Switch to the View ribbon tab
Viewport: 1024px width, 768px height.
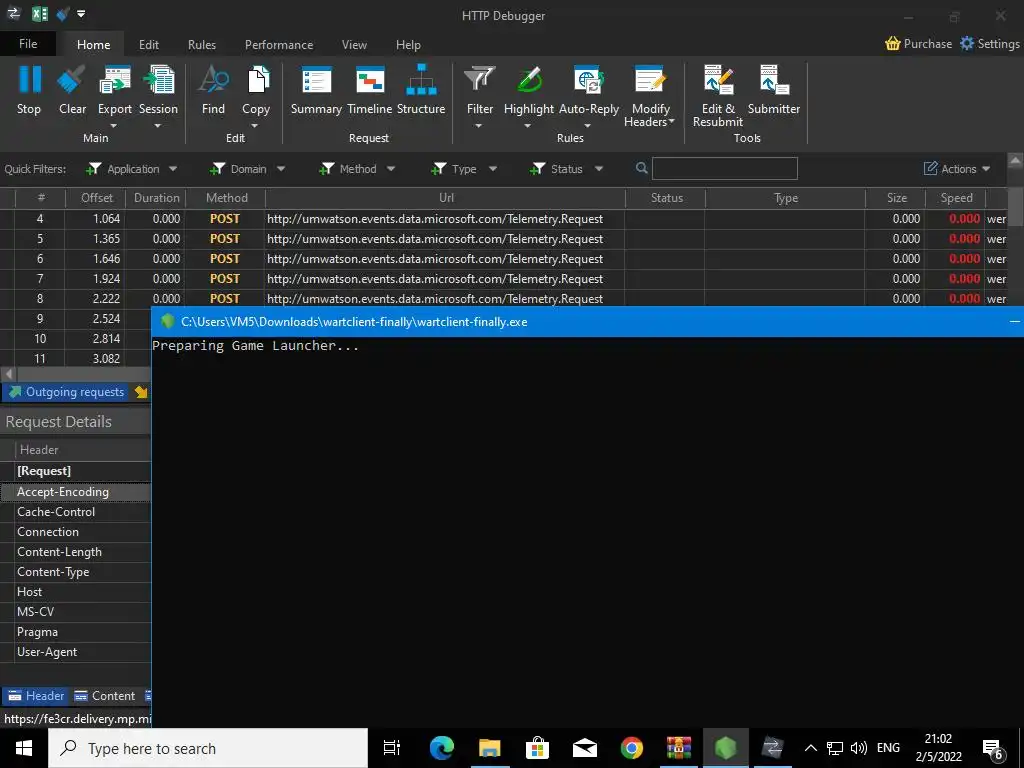354,44
